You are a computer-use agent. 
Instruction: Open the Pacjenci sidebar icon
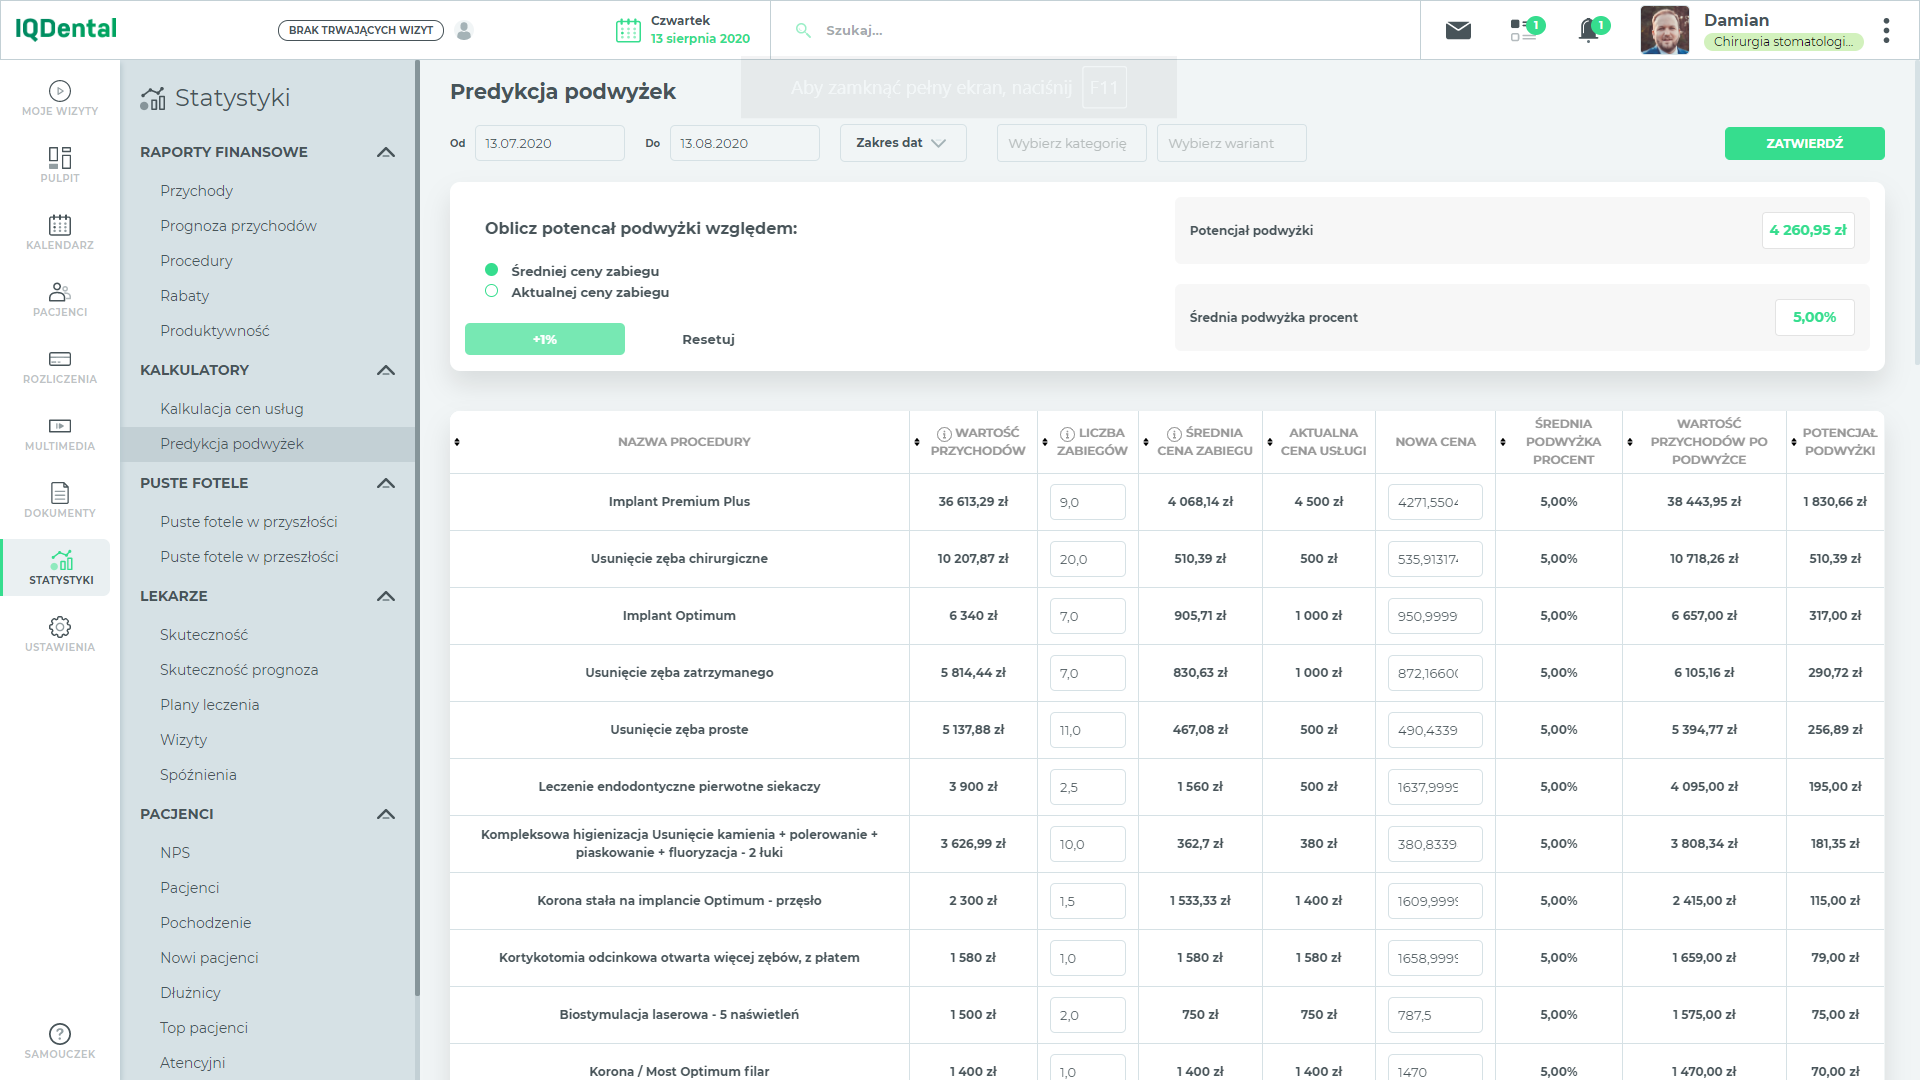pyautogui.click(x=60, y=292)
